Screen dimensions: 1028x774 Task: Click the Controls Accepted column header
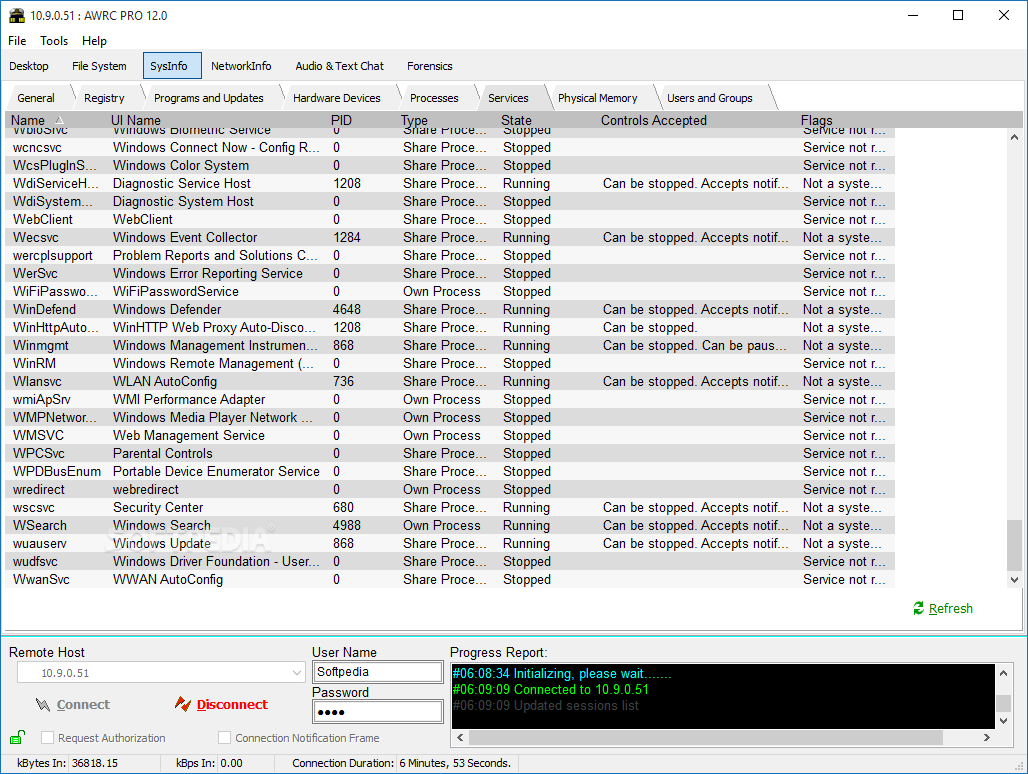tap(696, 120)
